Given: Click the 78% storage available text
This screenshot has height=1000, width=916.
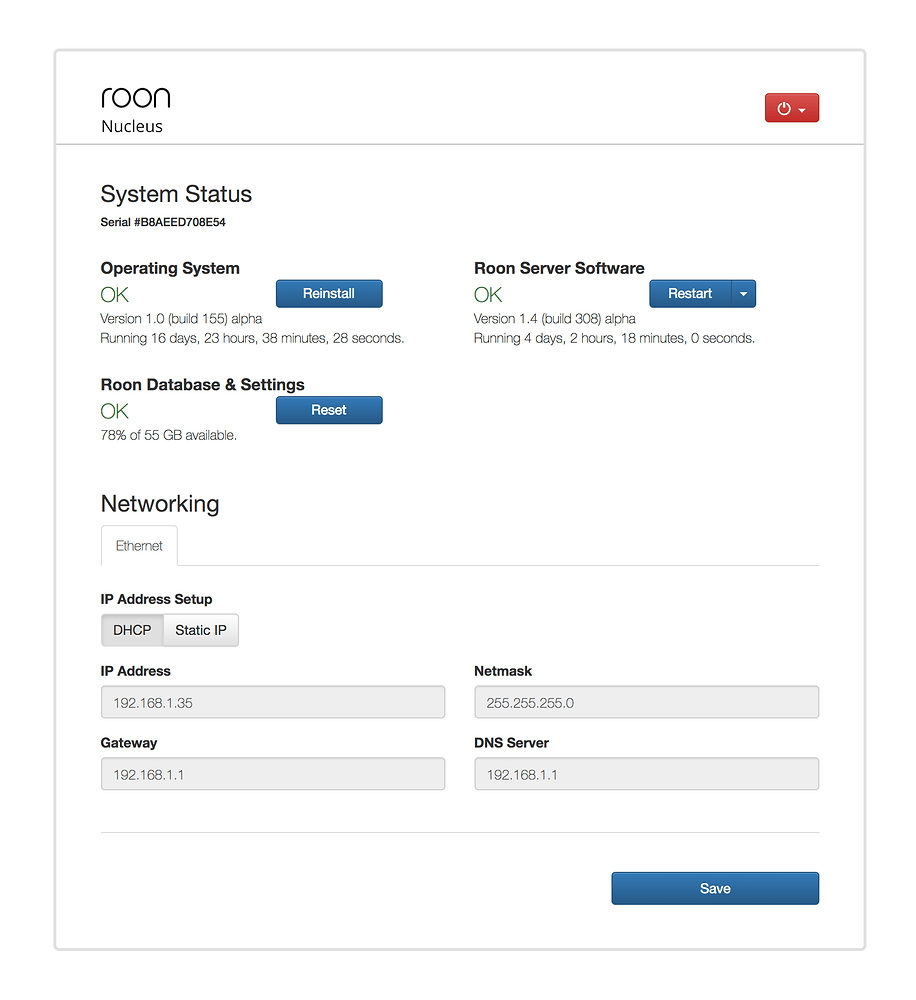Looking at the screenshot, I should pos(168,435).
